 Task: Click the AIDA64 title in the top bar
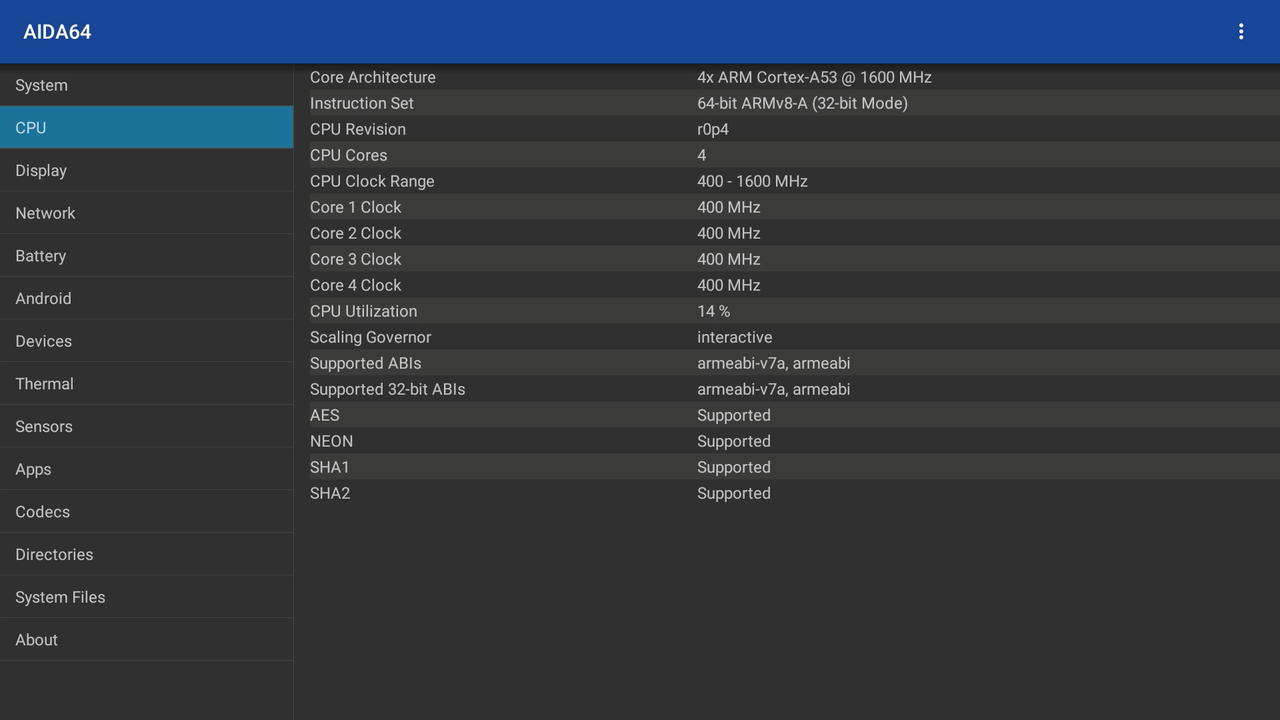[x=57, y=31]
